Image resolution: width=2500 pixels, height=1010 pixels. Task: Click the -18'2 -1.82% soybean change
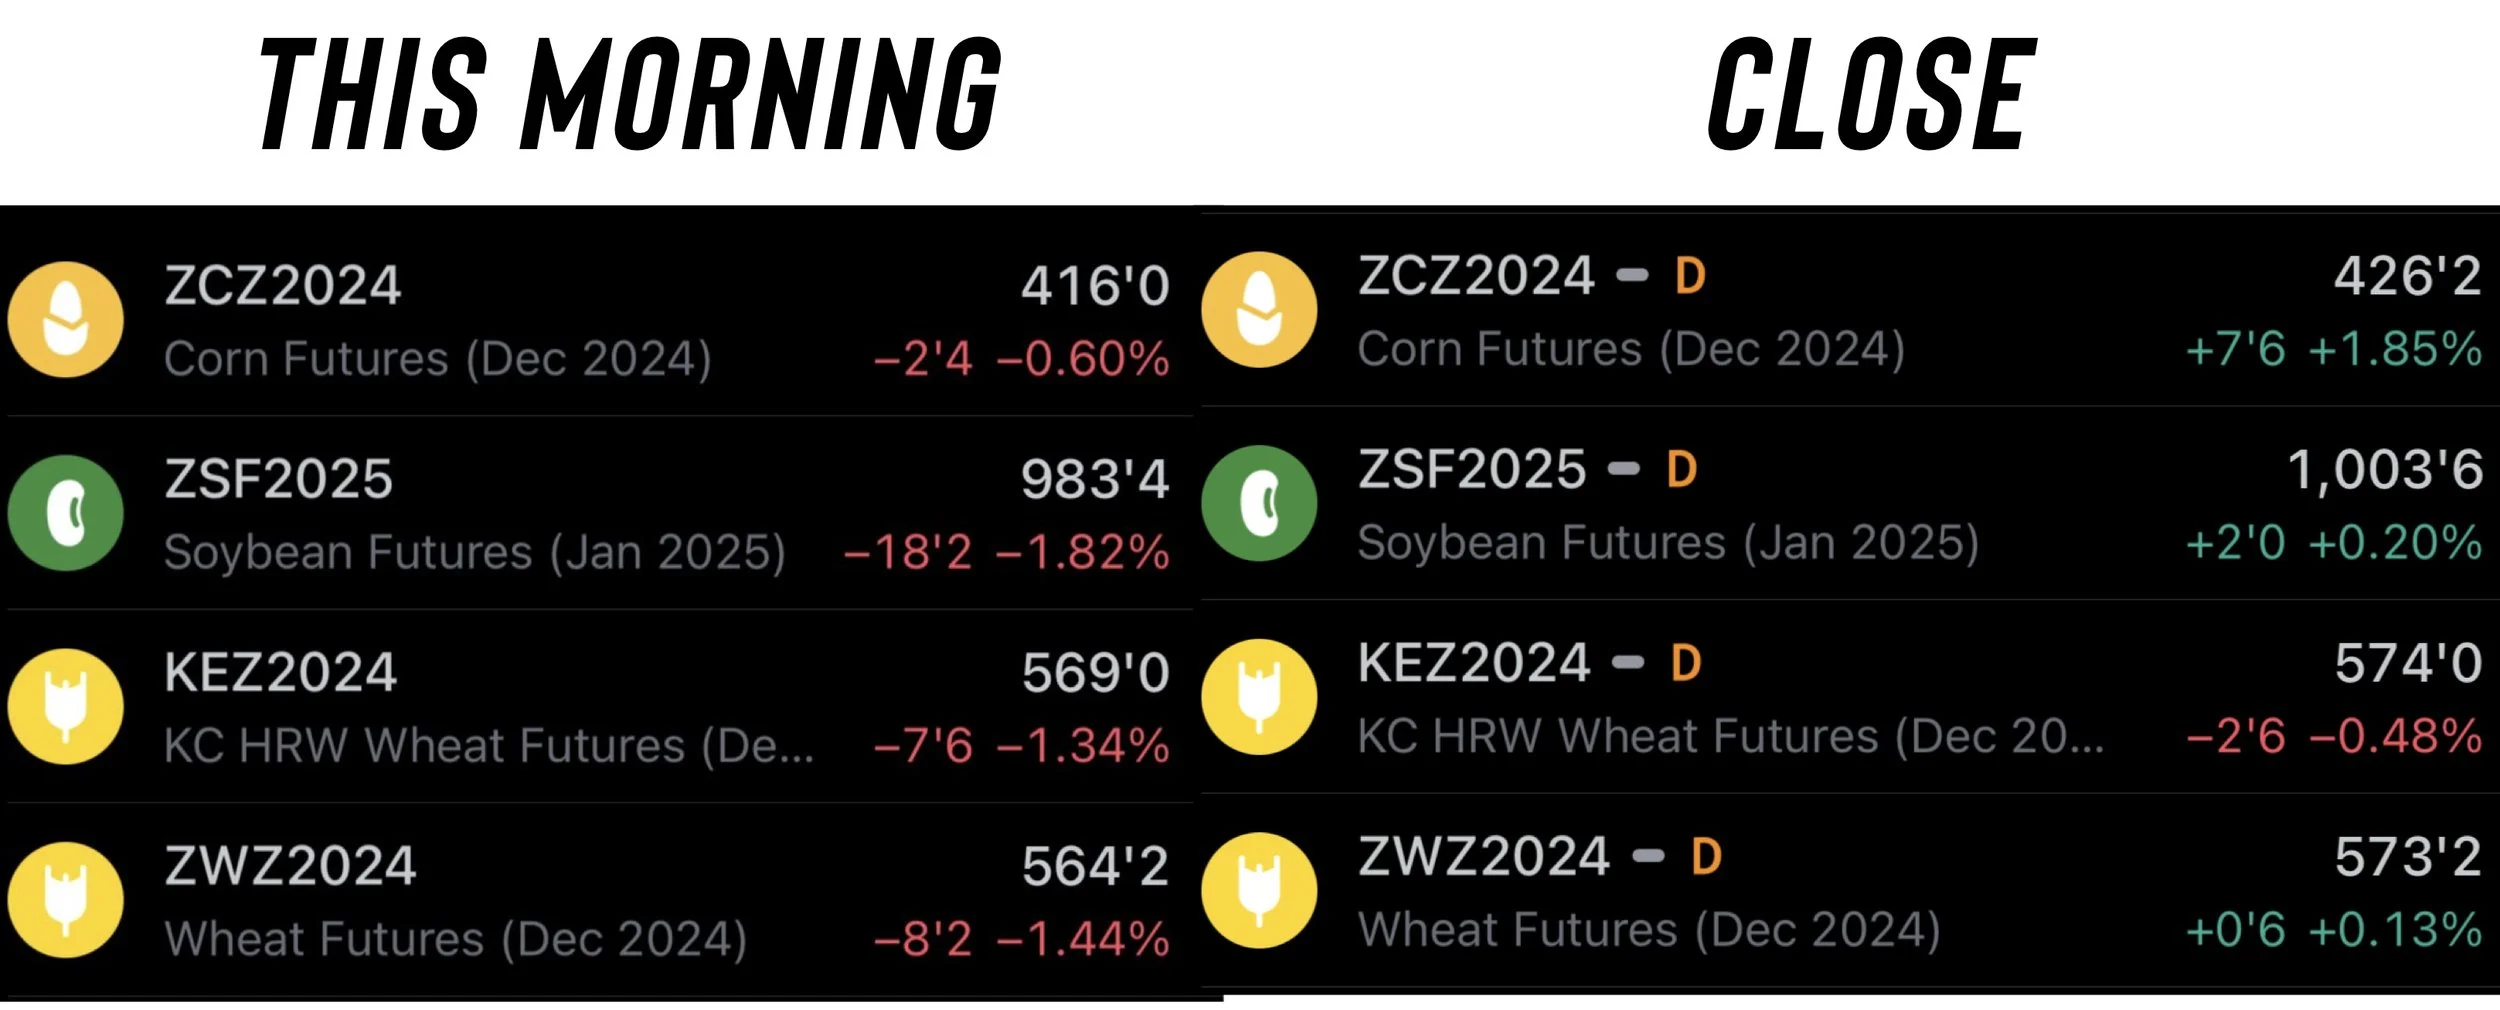point(1007,552)
